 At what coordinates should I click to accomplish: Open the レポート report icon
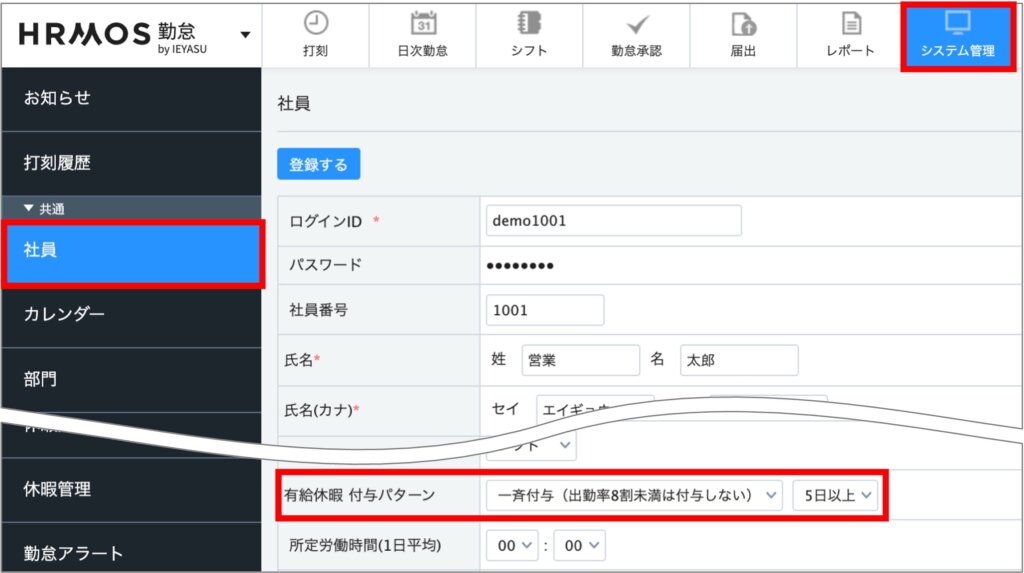[850, 24]
